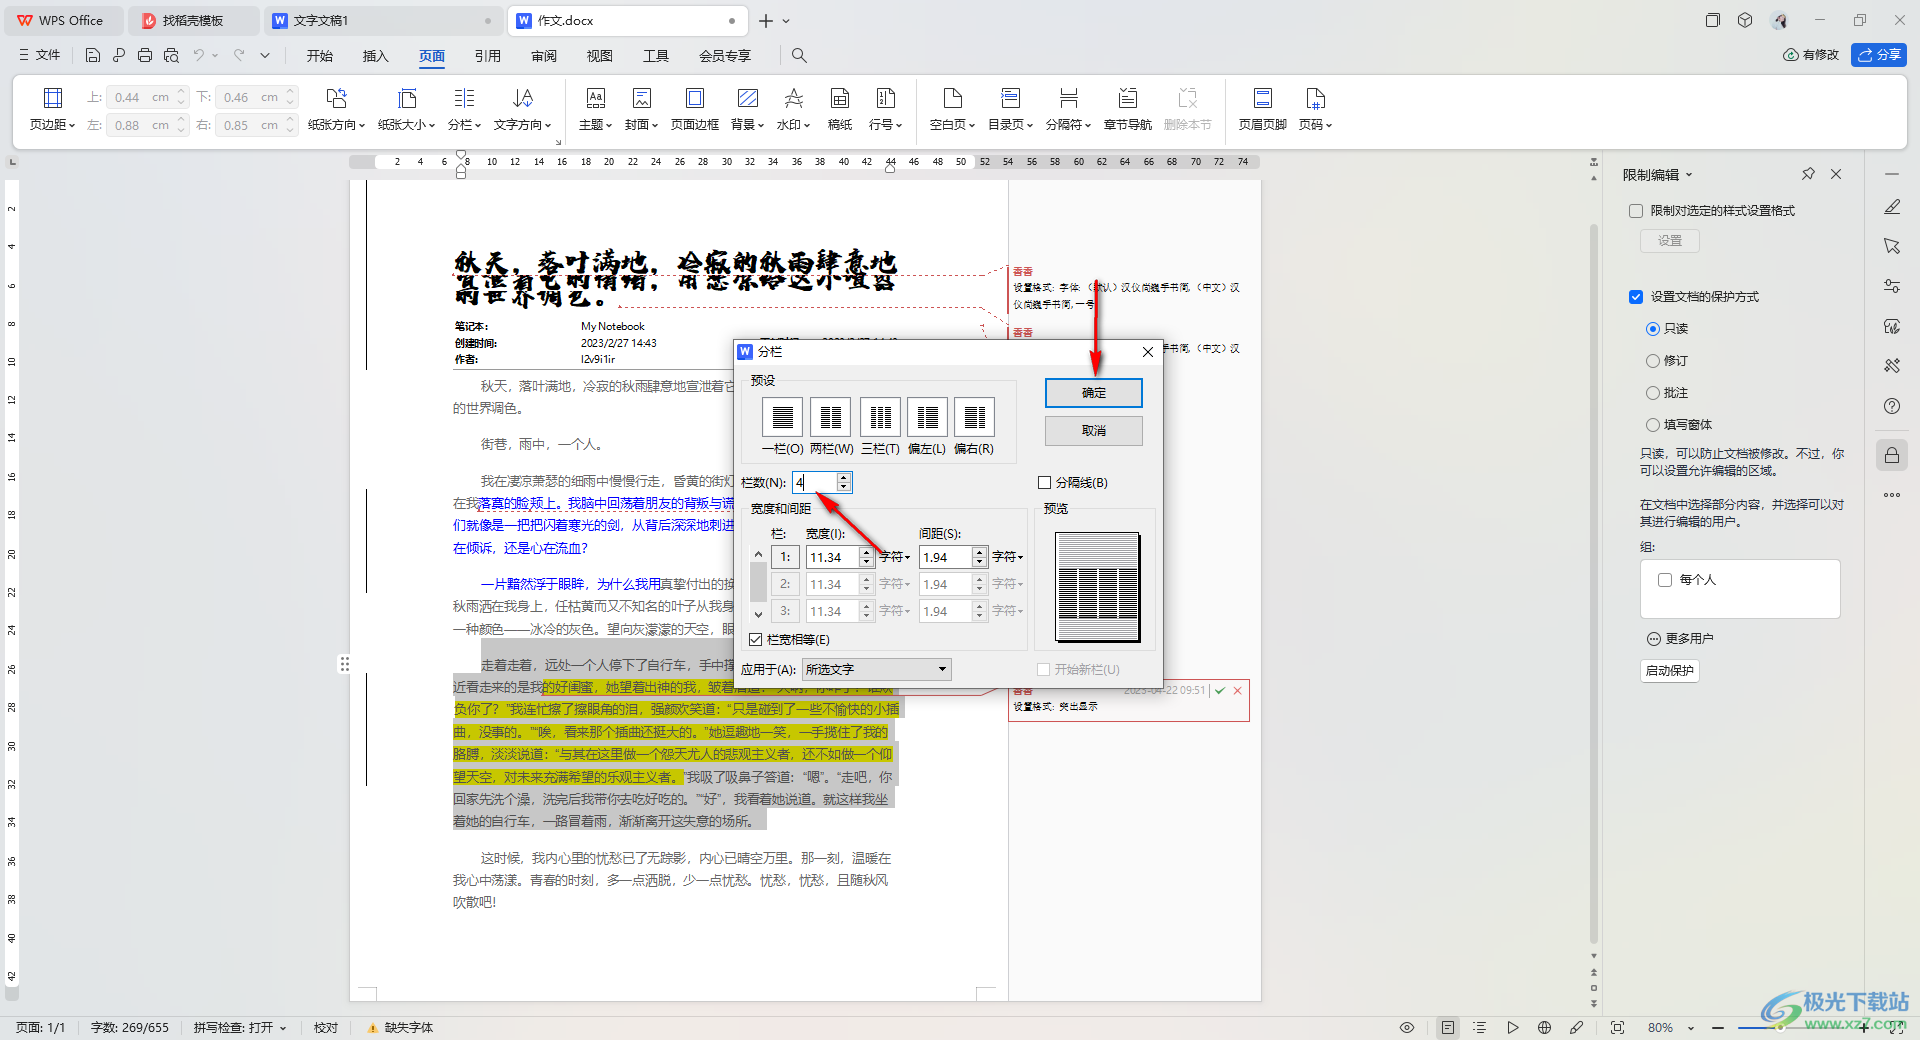Click the number of columns input field
The height and width of the screenshot is (1040, 1920).
815,483
